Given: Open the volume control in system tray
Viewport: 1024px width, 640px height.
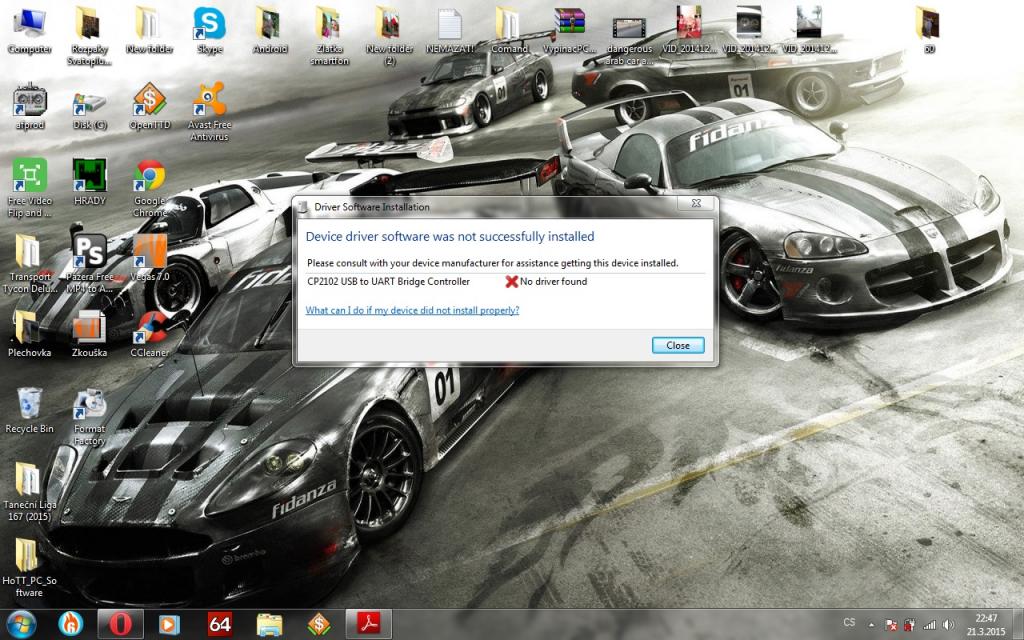Looking at the screenshot, I should coord(948,624).
